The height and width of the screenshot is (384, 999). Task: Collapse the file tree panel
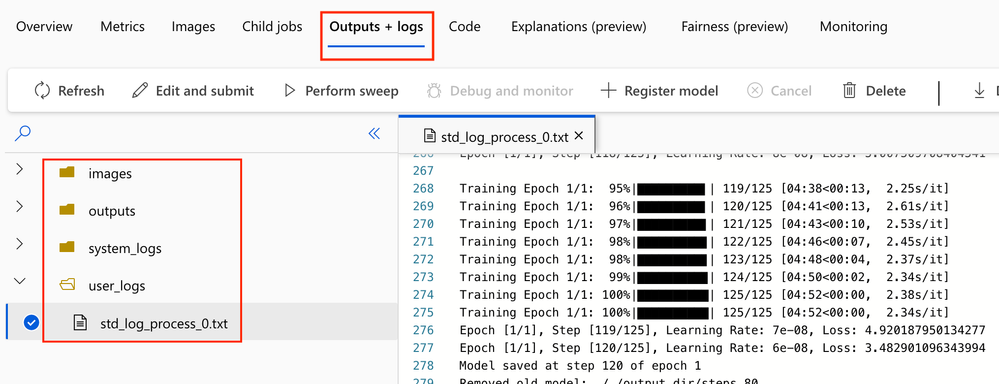[x=374, y=133]
